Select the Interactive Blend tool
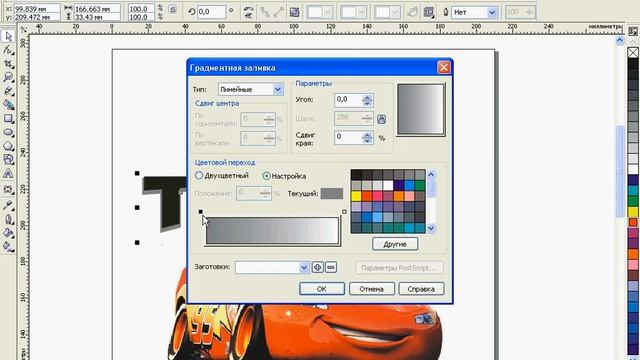 click(8, 189)
